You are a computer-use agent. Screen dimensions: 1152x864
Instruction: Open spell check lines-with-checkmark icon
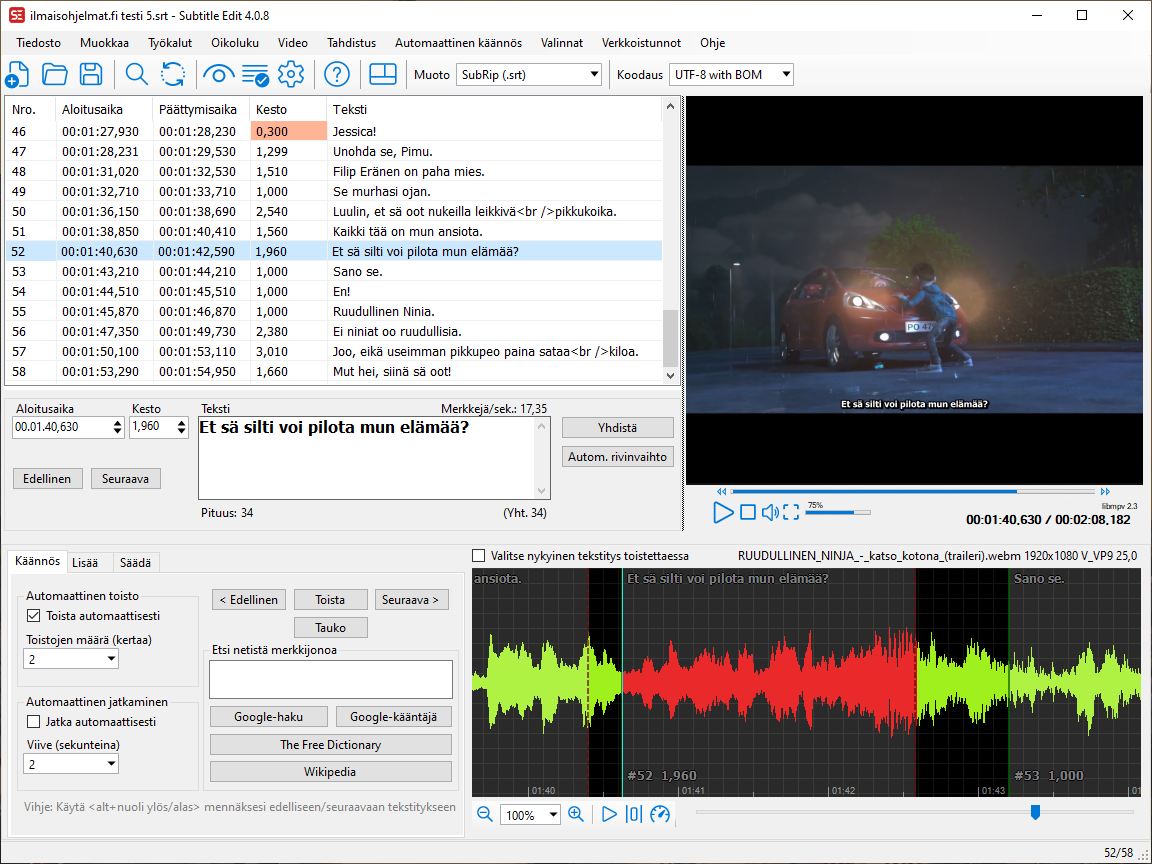pyautogui.click(x=255, y=74)
